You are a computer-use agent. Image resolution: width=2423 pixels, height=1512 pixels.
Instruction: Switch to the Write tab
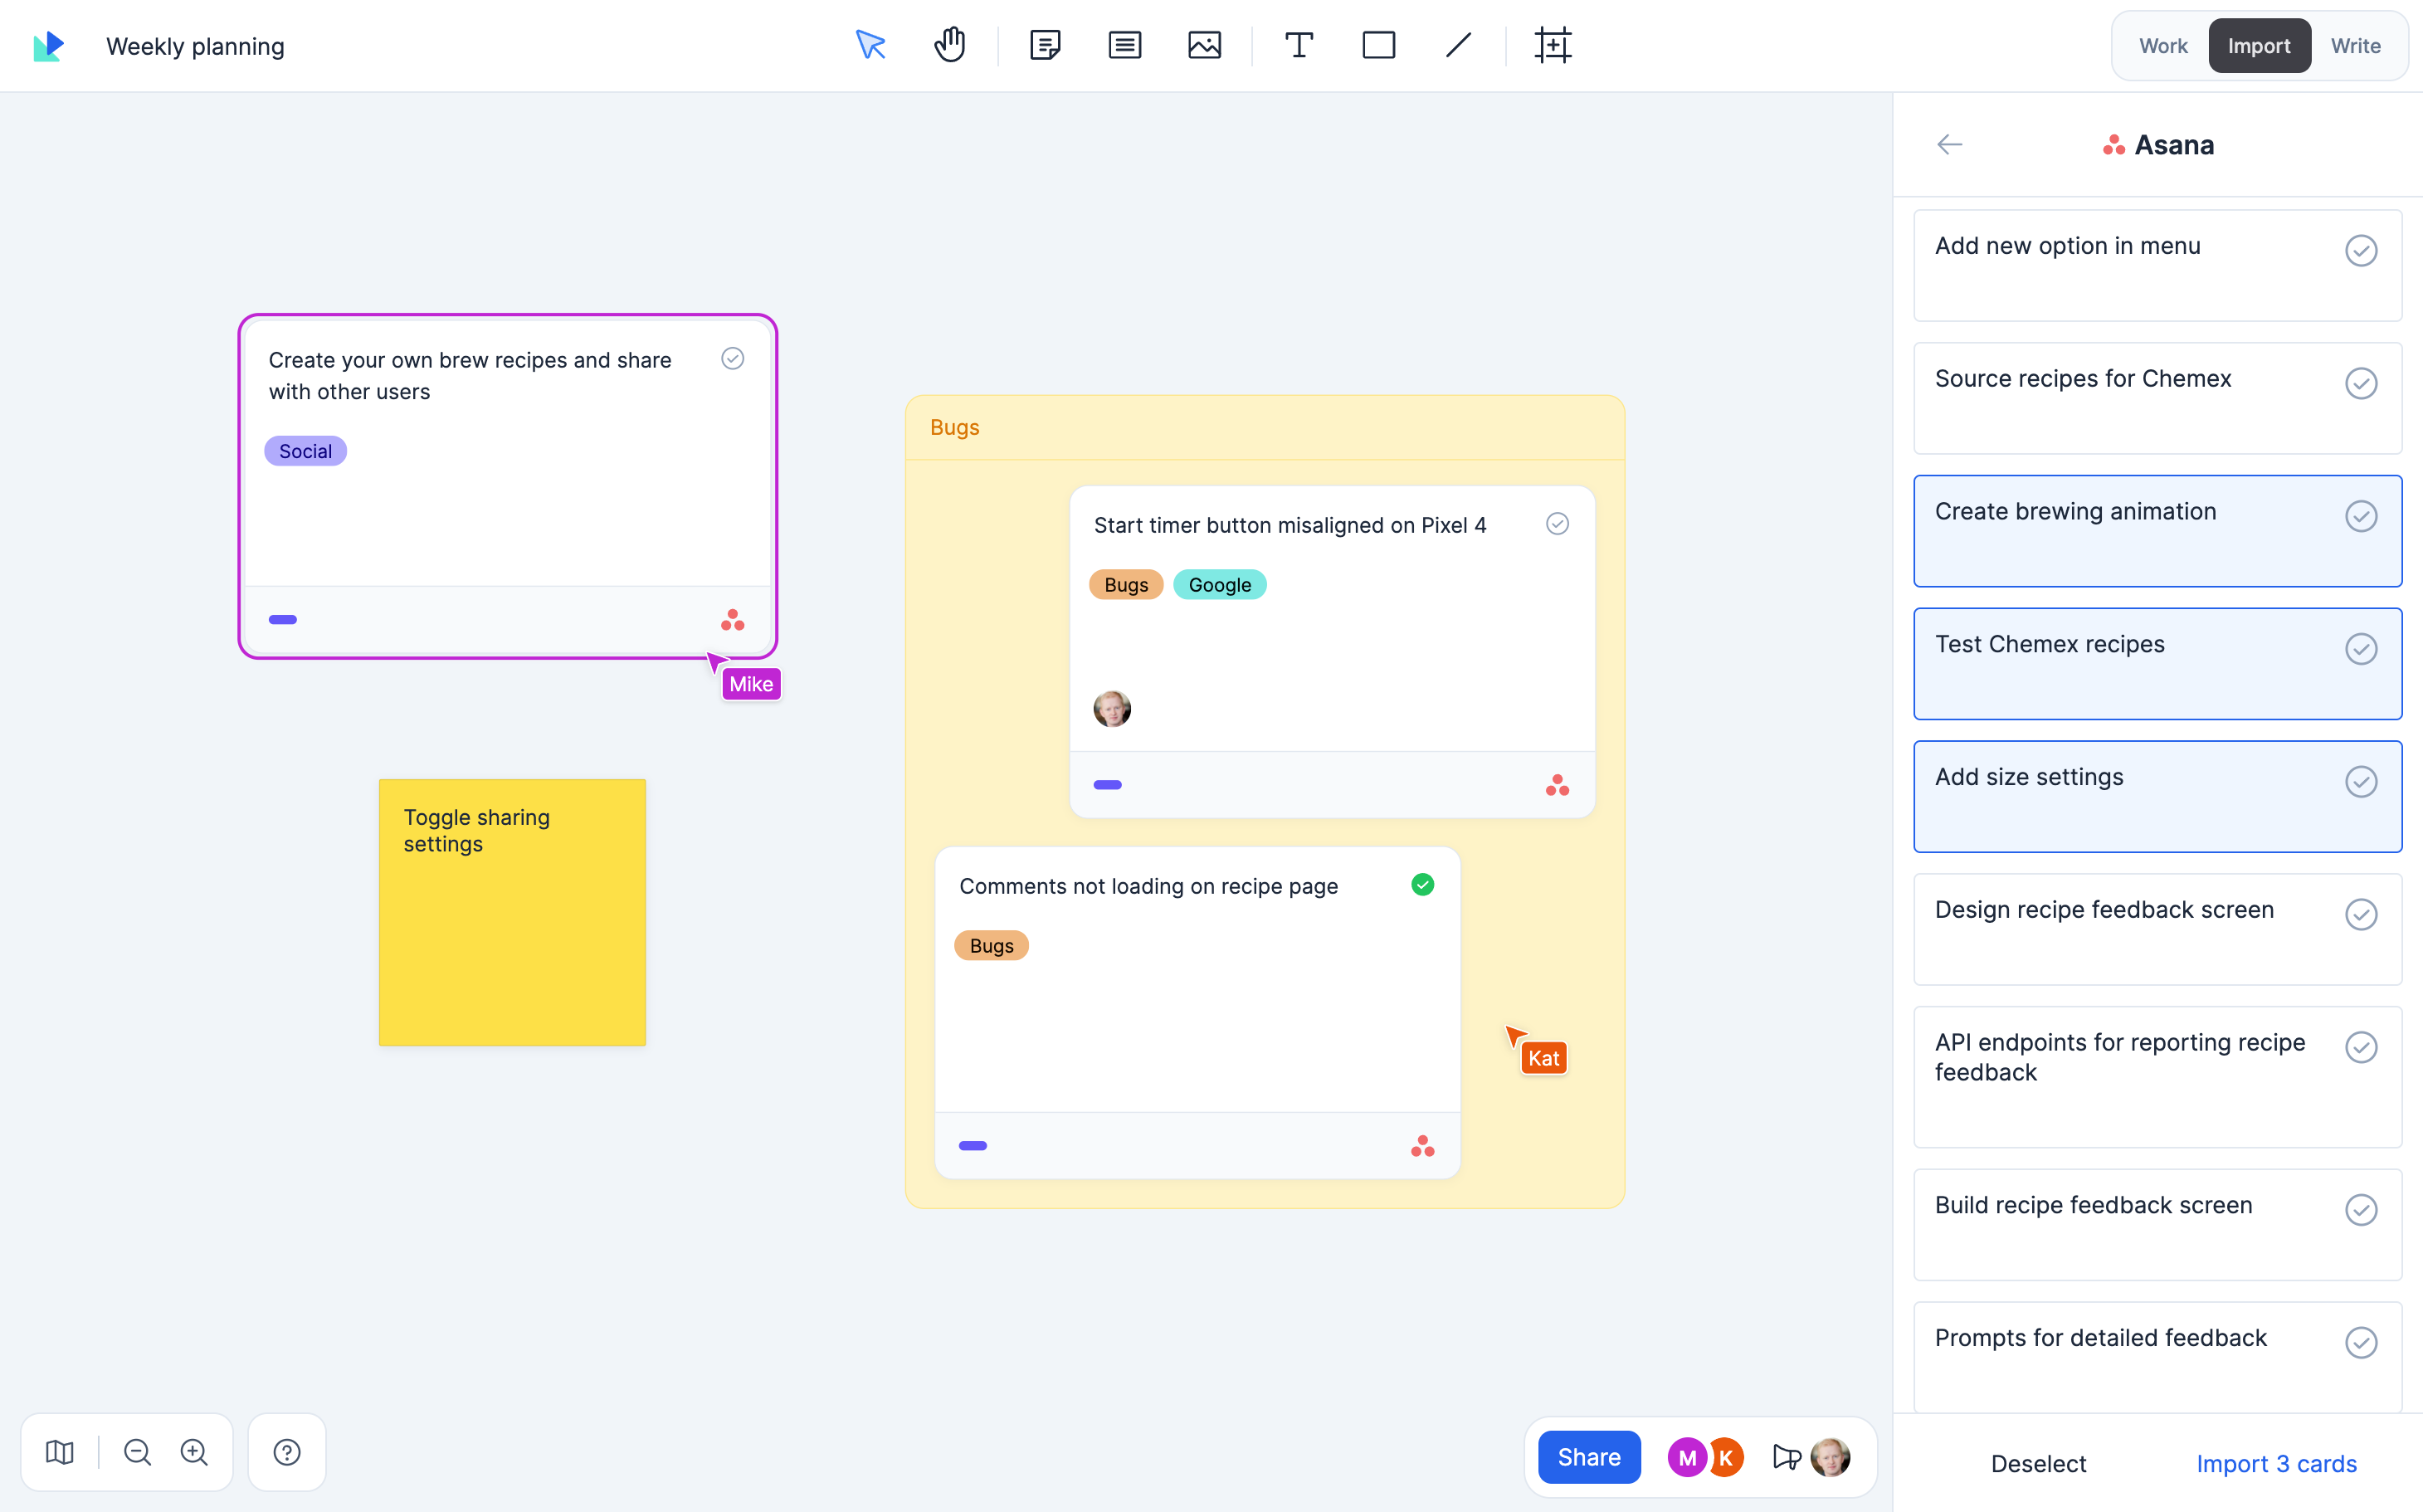click(2355, 46)
